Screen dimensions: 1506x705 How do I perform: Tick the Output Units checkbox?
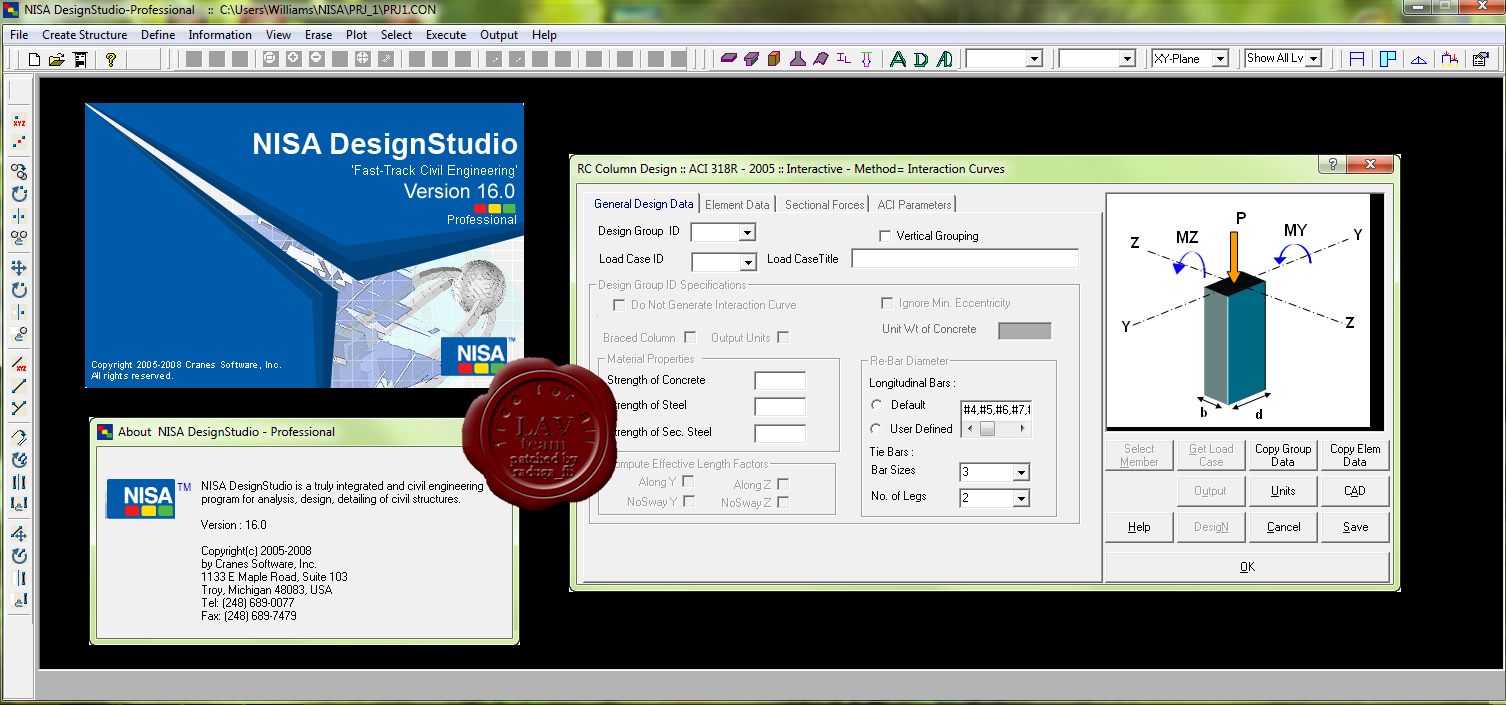783,337
